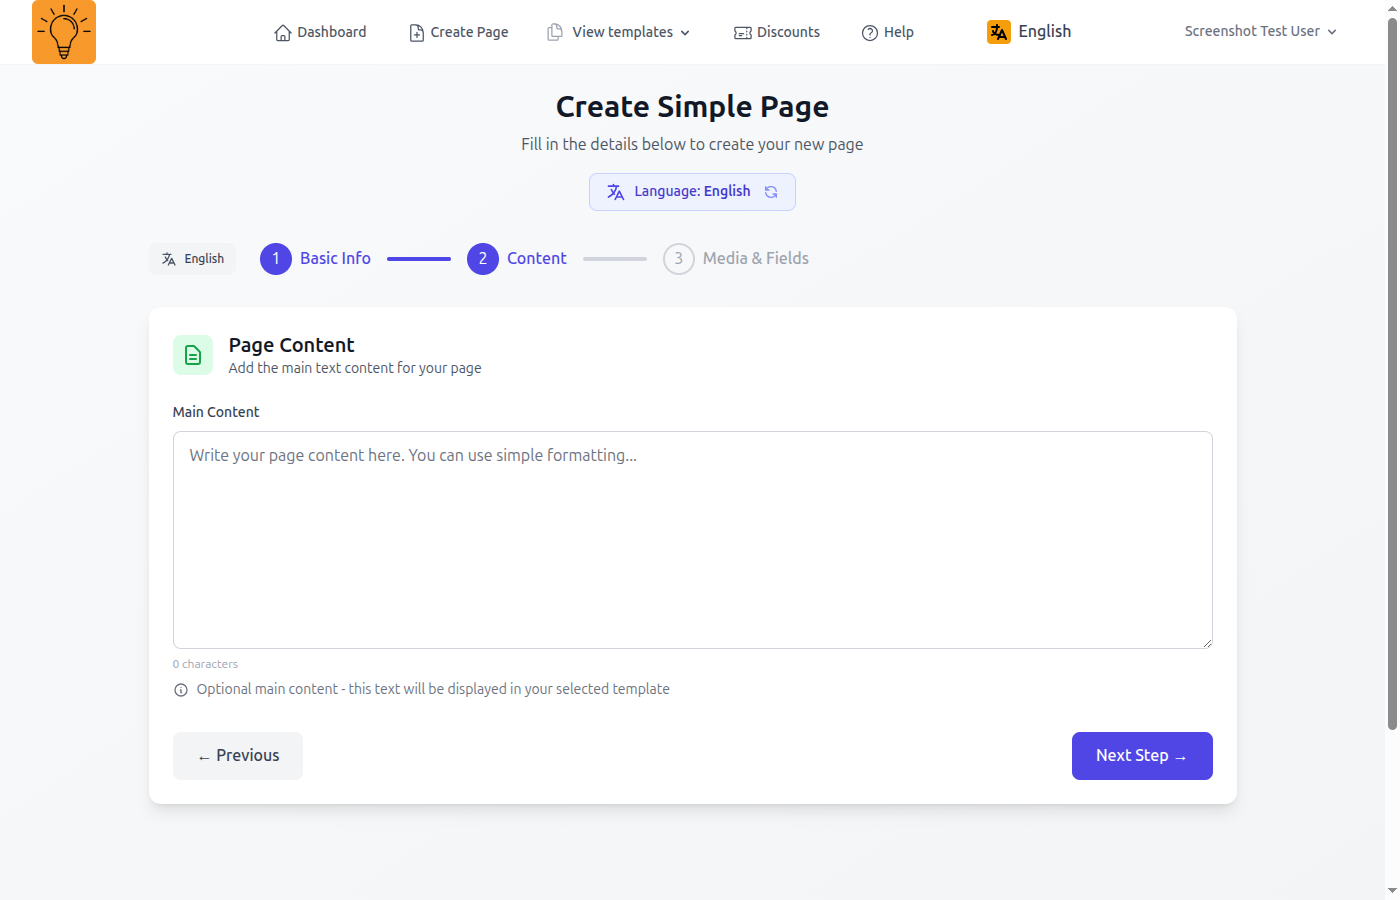Click the "0 characters" counter text
The image size is (1400, 900).
[205, 664]
